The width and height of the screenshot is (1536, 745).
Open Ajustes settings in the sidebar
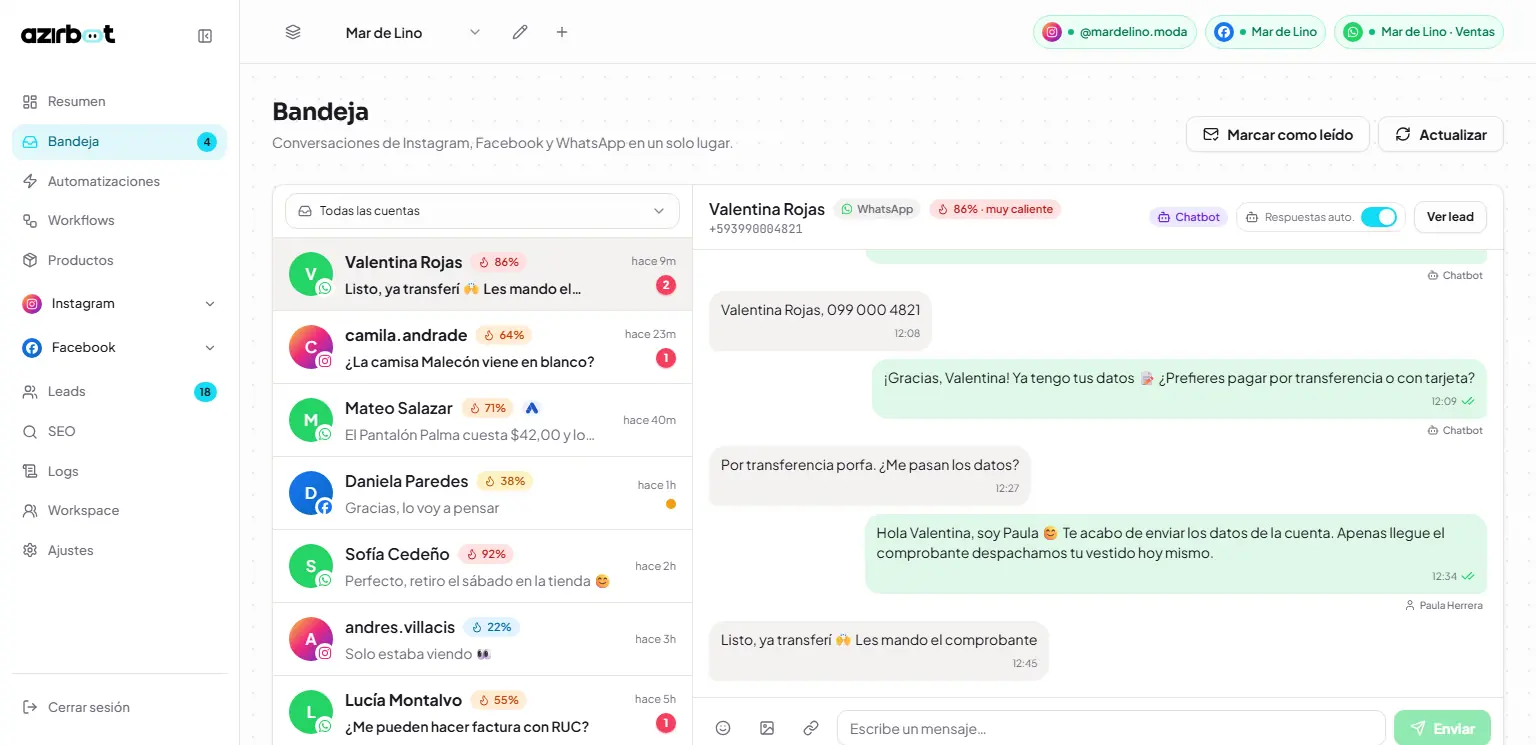coord(120,550)
